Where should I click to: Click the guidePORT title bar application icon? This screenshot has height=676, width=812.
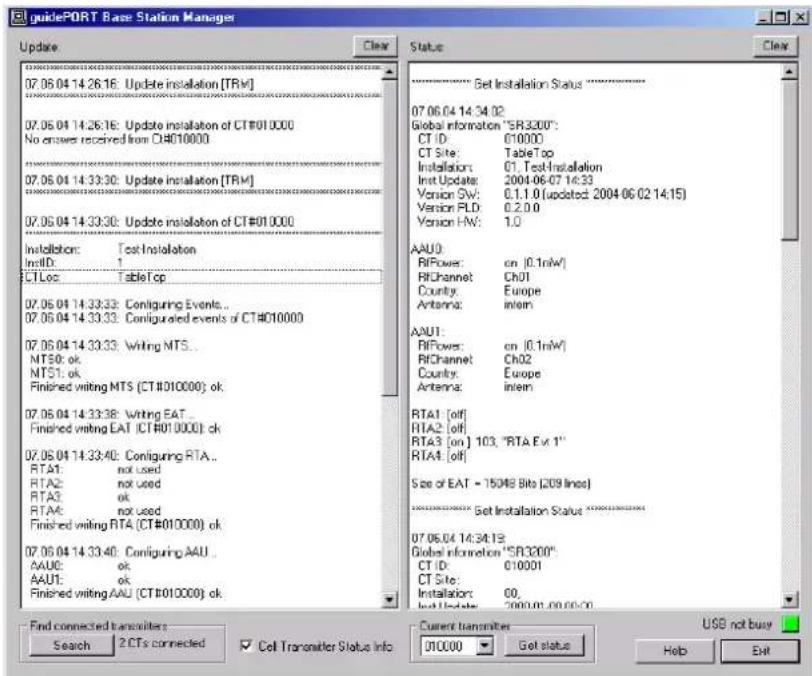pyautogui.click(x=18, y=17)
